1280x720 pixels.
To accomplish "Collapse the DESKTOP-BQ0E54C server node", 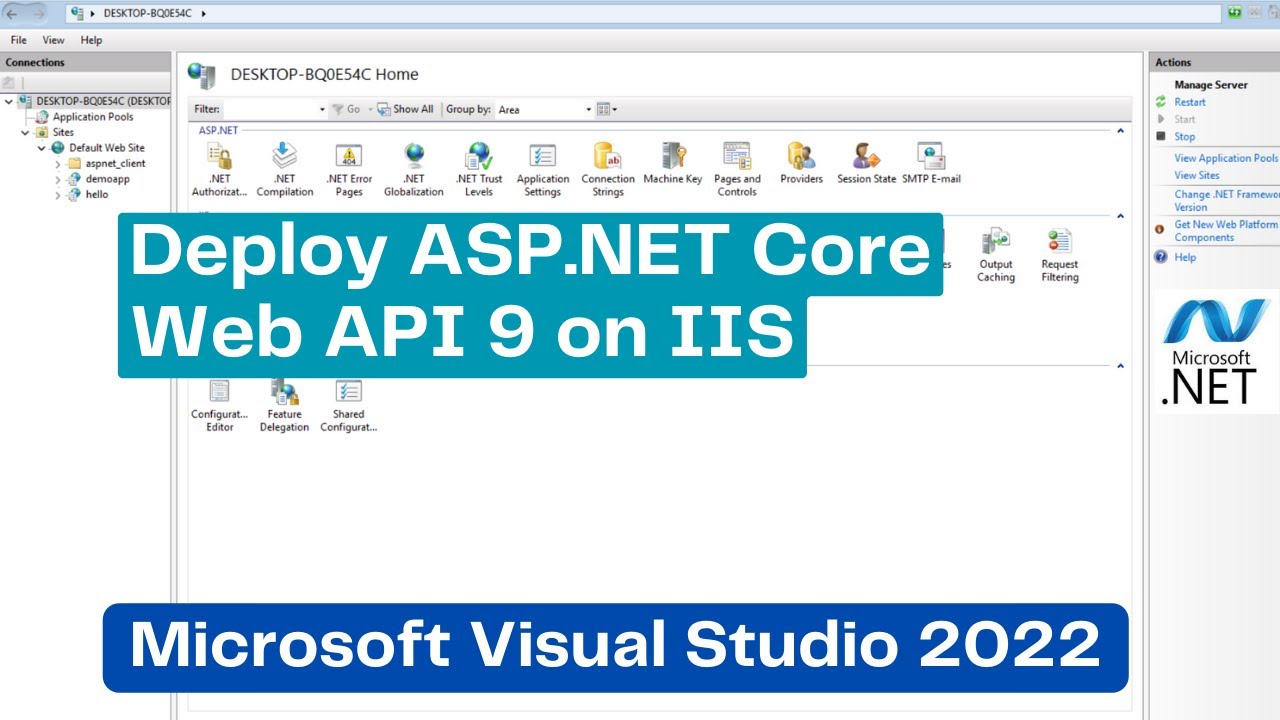I will (9, 101).
